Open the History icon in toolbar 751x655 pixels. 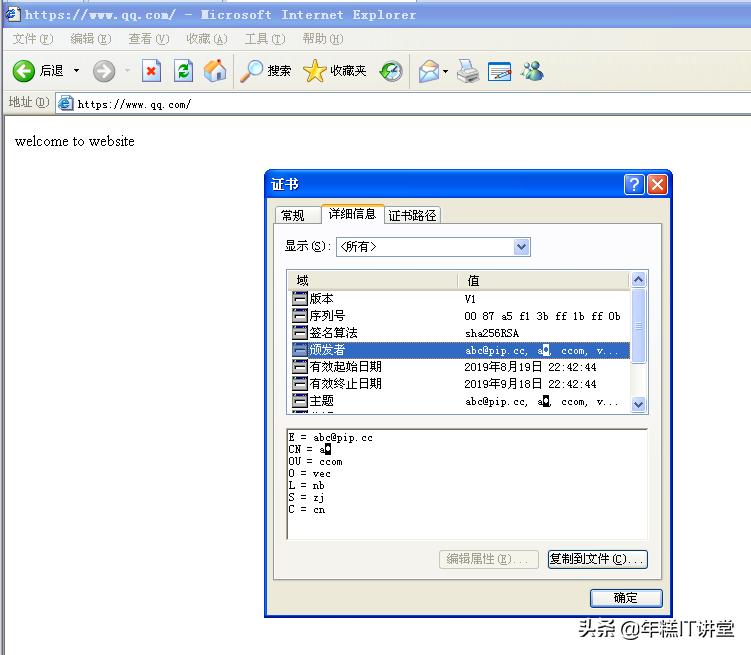point(391,71)
